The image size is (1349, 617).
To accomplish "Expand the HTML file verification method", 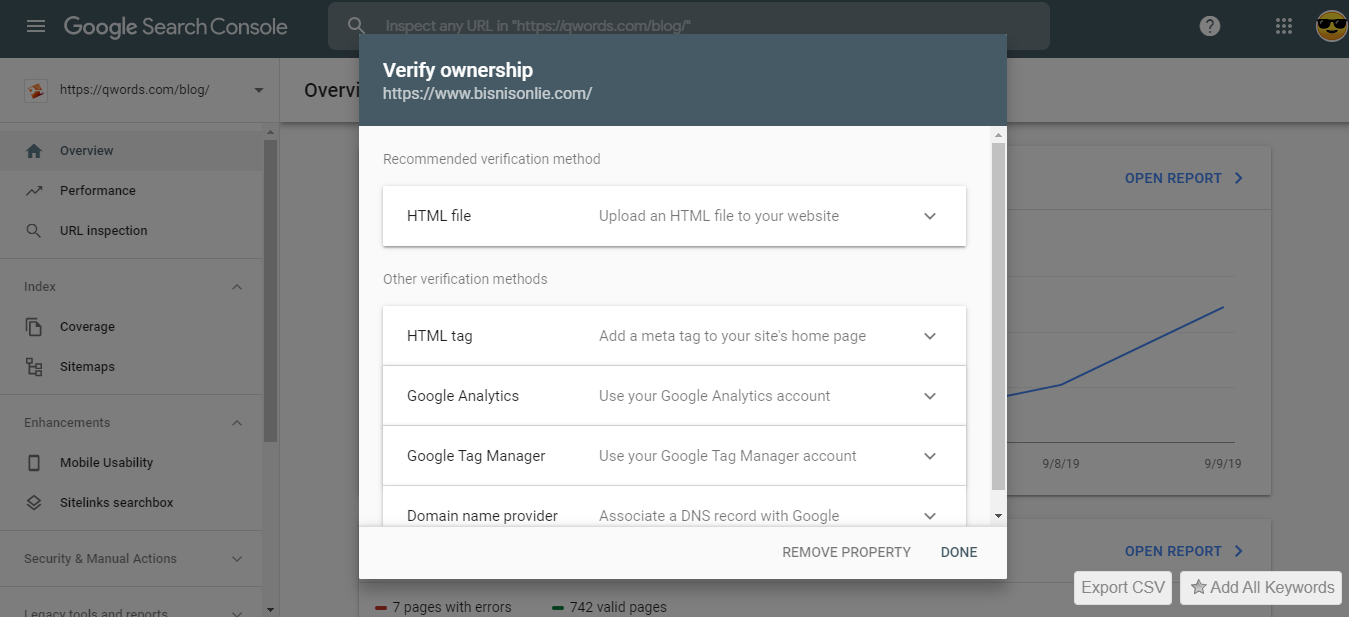I will click(x=930, y=216).
